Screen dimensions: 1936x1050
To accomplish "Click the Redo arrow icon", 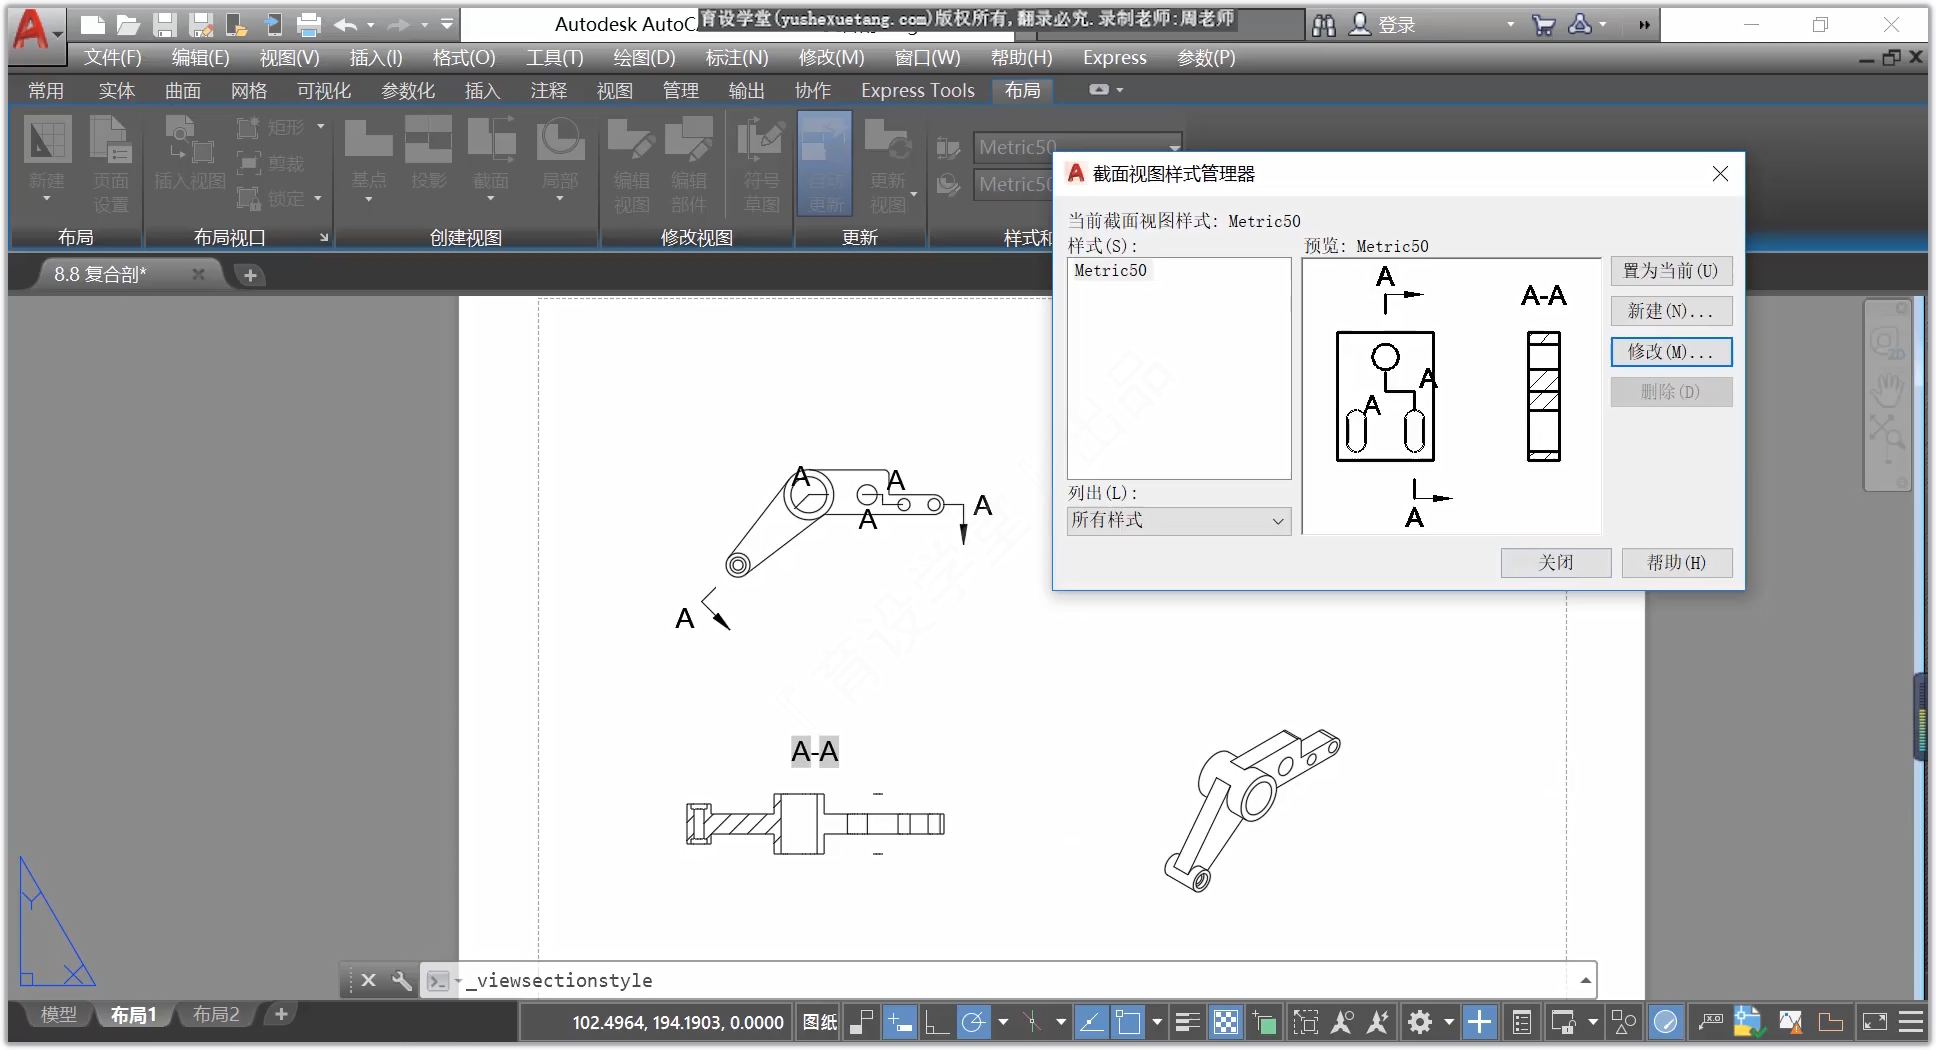I will tap(399, 24).
